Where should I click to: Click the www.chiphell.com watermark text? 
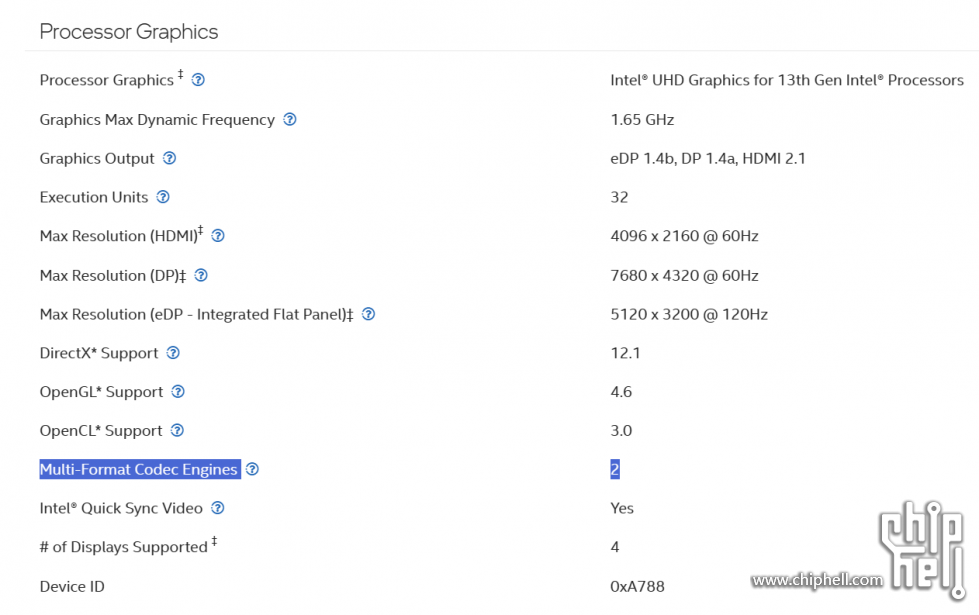[x=817, y=580]
